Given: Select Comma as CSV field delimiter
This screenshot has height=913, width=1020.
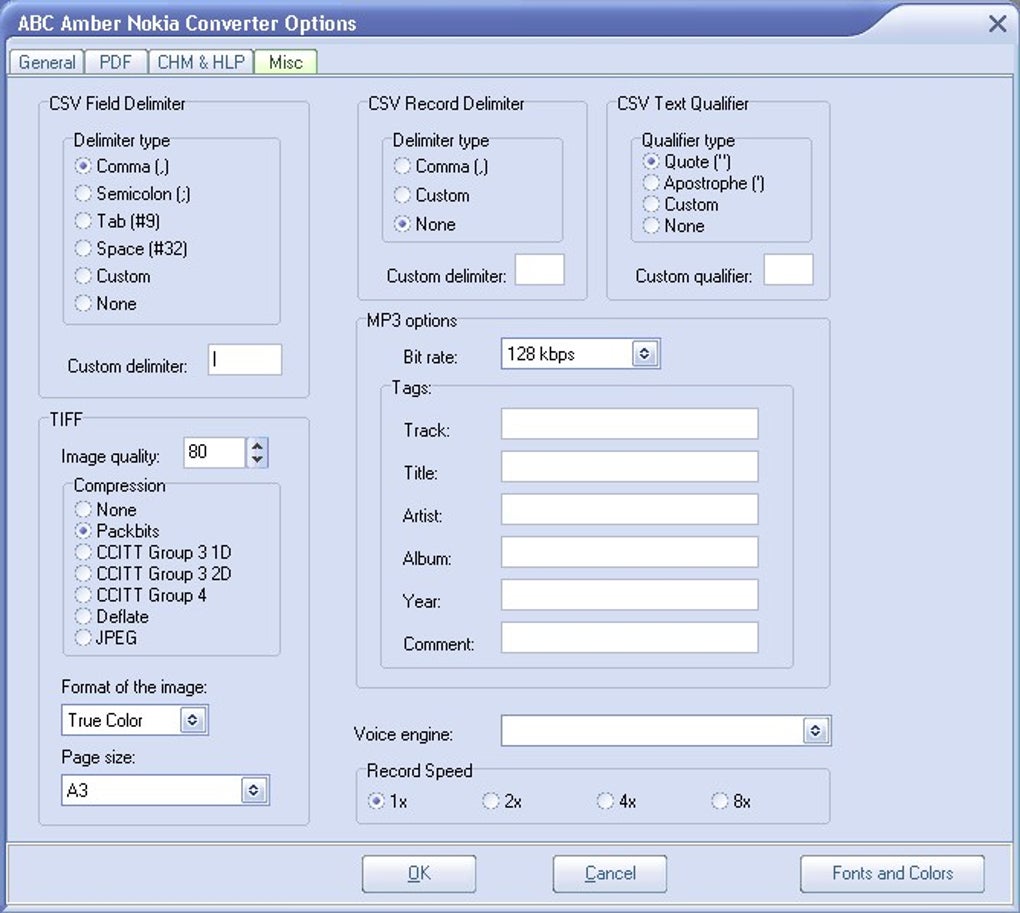Looking at the screenshot, I should (122, 166).
